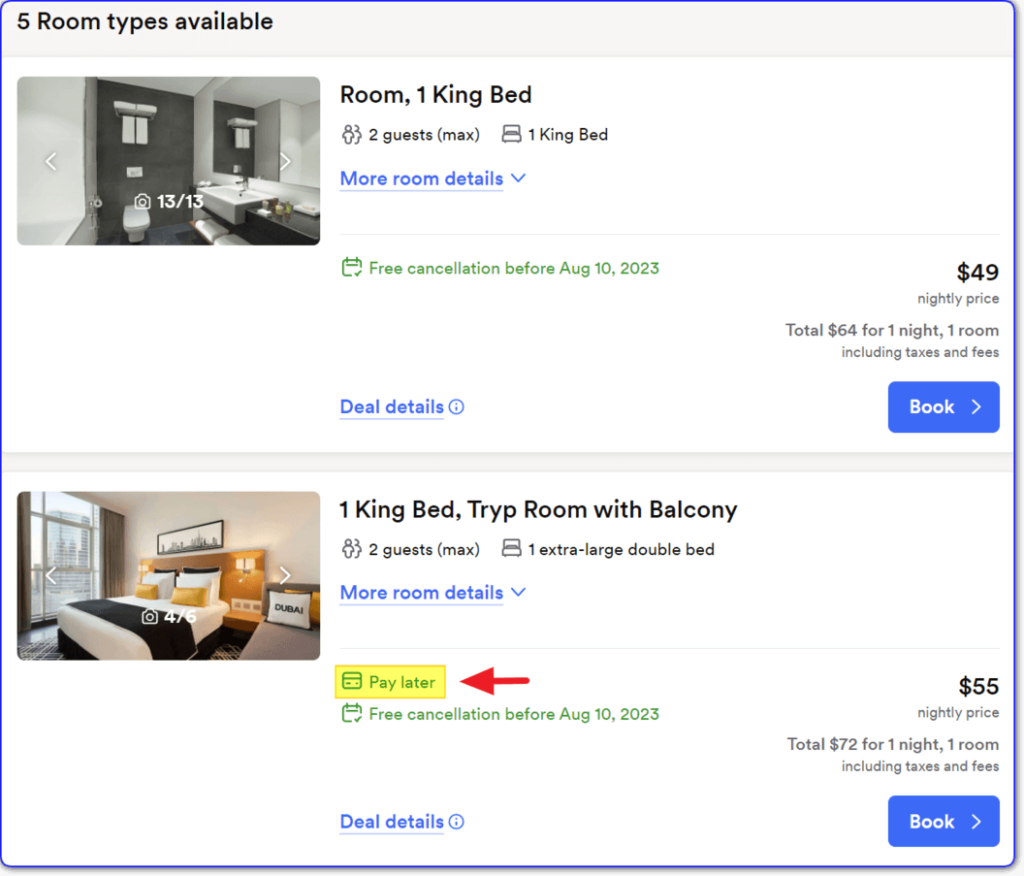Click the next arrow on Tryp Room photo carousel
The width and height of the screenshot is (1024, 876).
click(x=286, y=575)
